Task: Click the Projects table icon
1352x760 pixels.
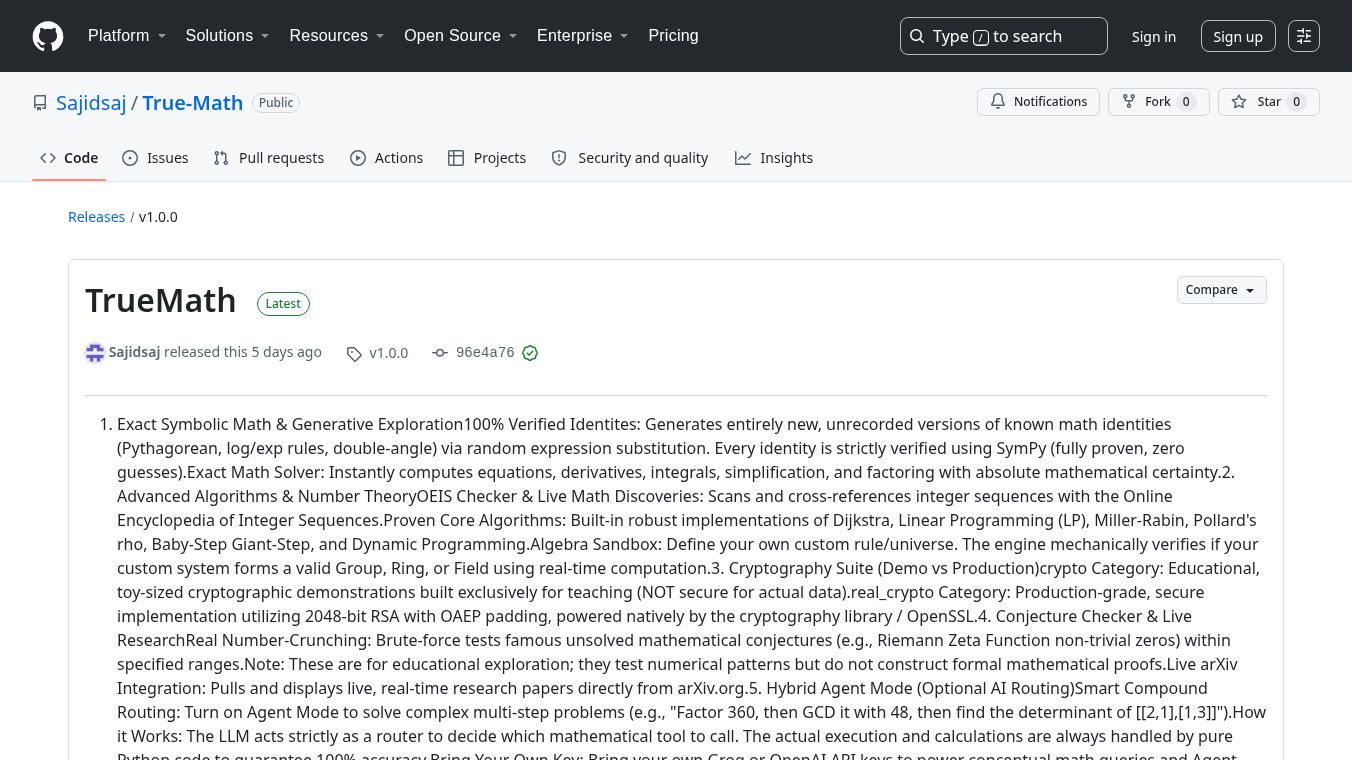Action: (456, 158)
